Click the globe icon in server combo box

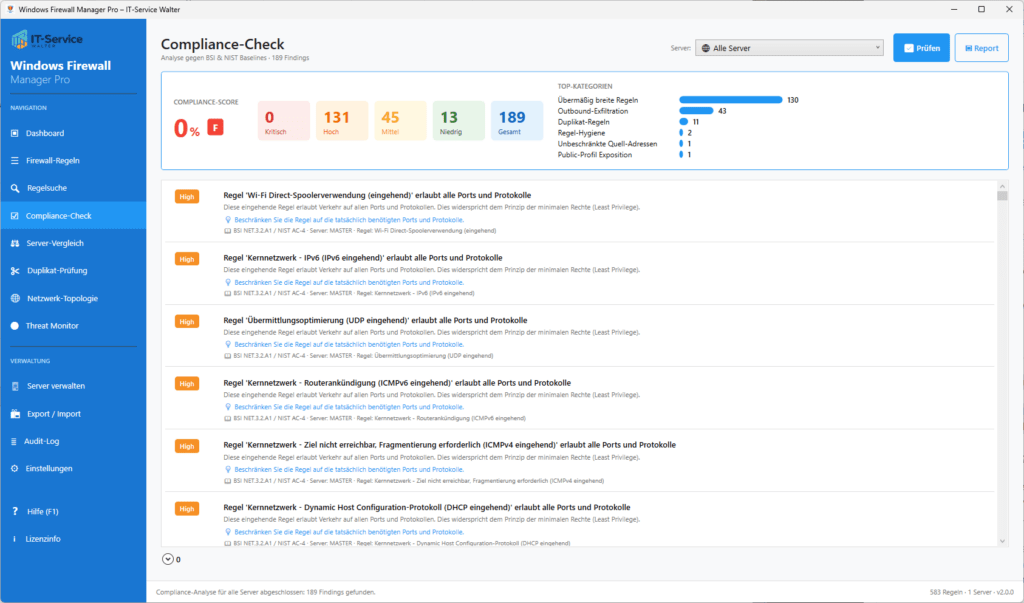pos(705,48)
